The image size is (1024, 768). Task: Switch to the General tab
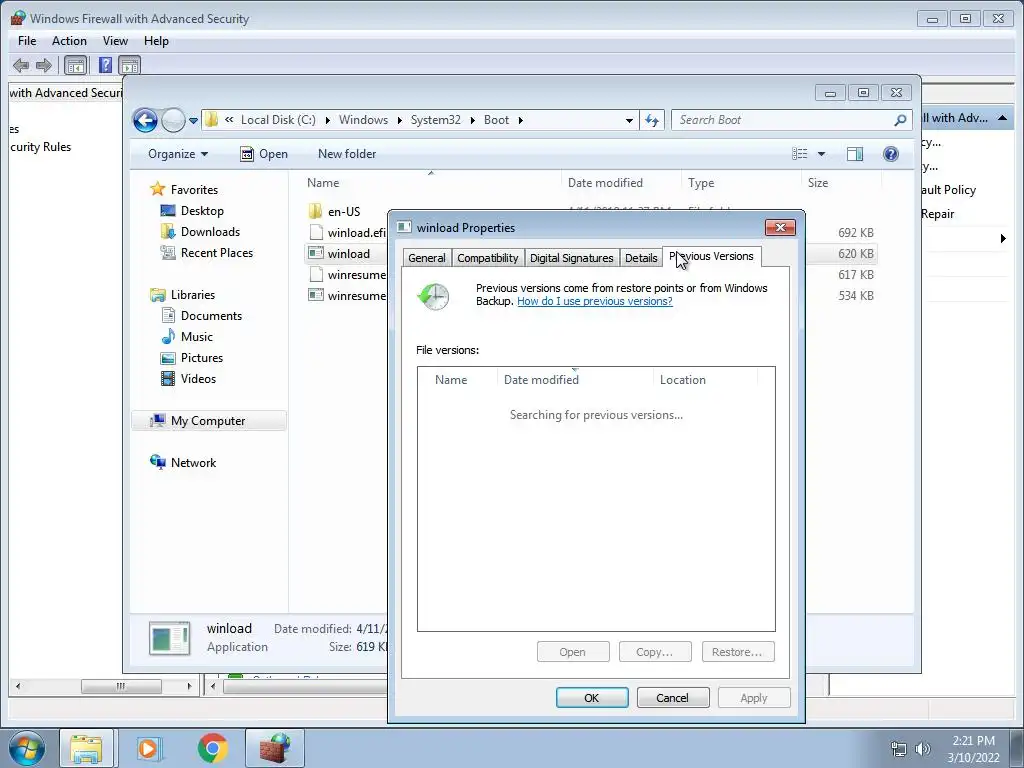[x=426, y=258]
